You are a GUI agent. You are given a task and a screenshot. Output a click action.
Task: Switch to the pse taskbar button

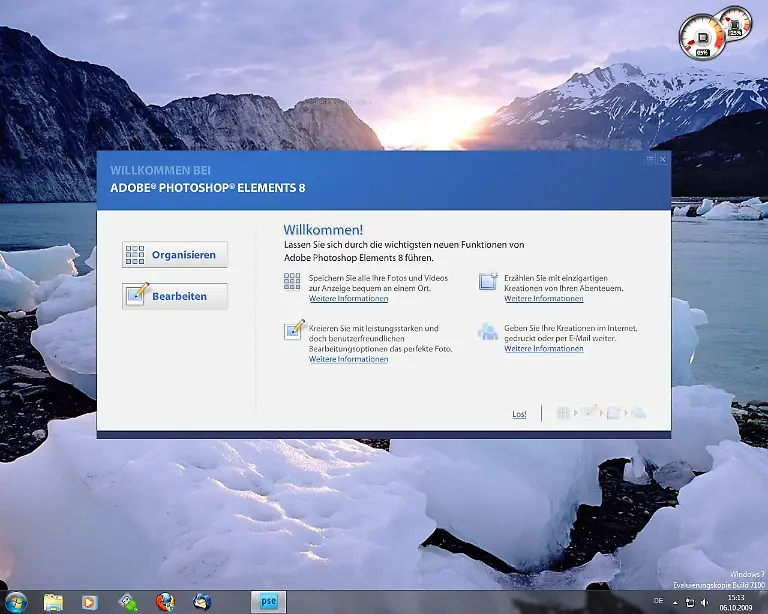(268, 601)
